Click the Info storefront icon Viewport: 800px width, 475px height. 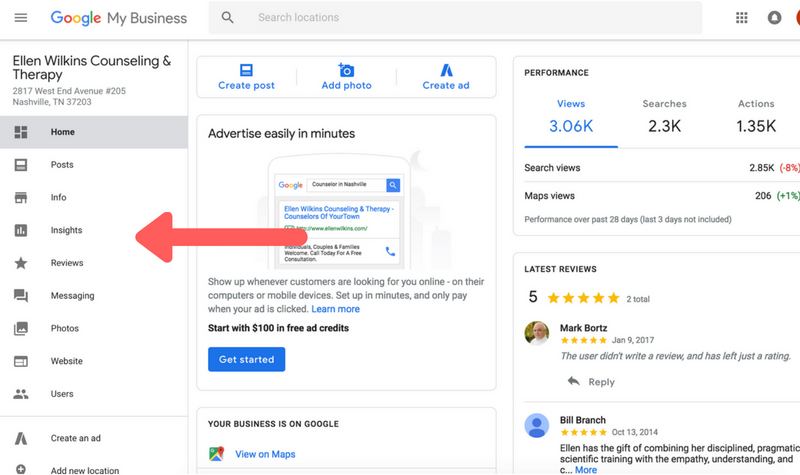[x=21, y=197]
